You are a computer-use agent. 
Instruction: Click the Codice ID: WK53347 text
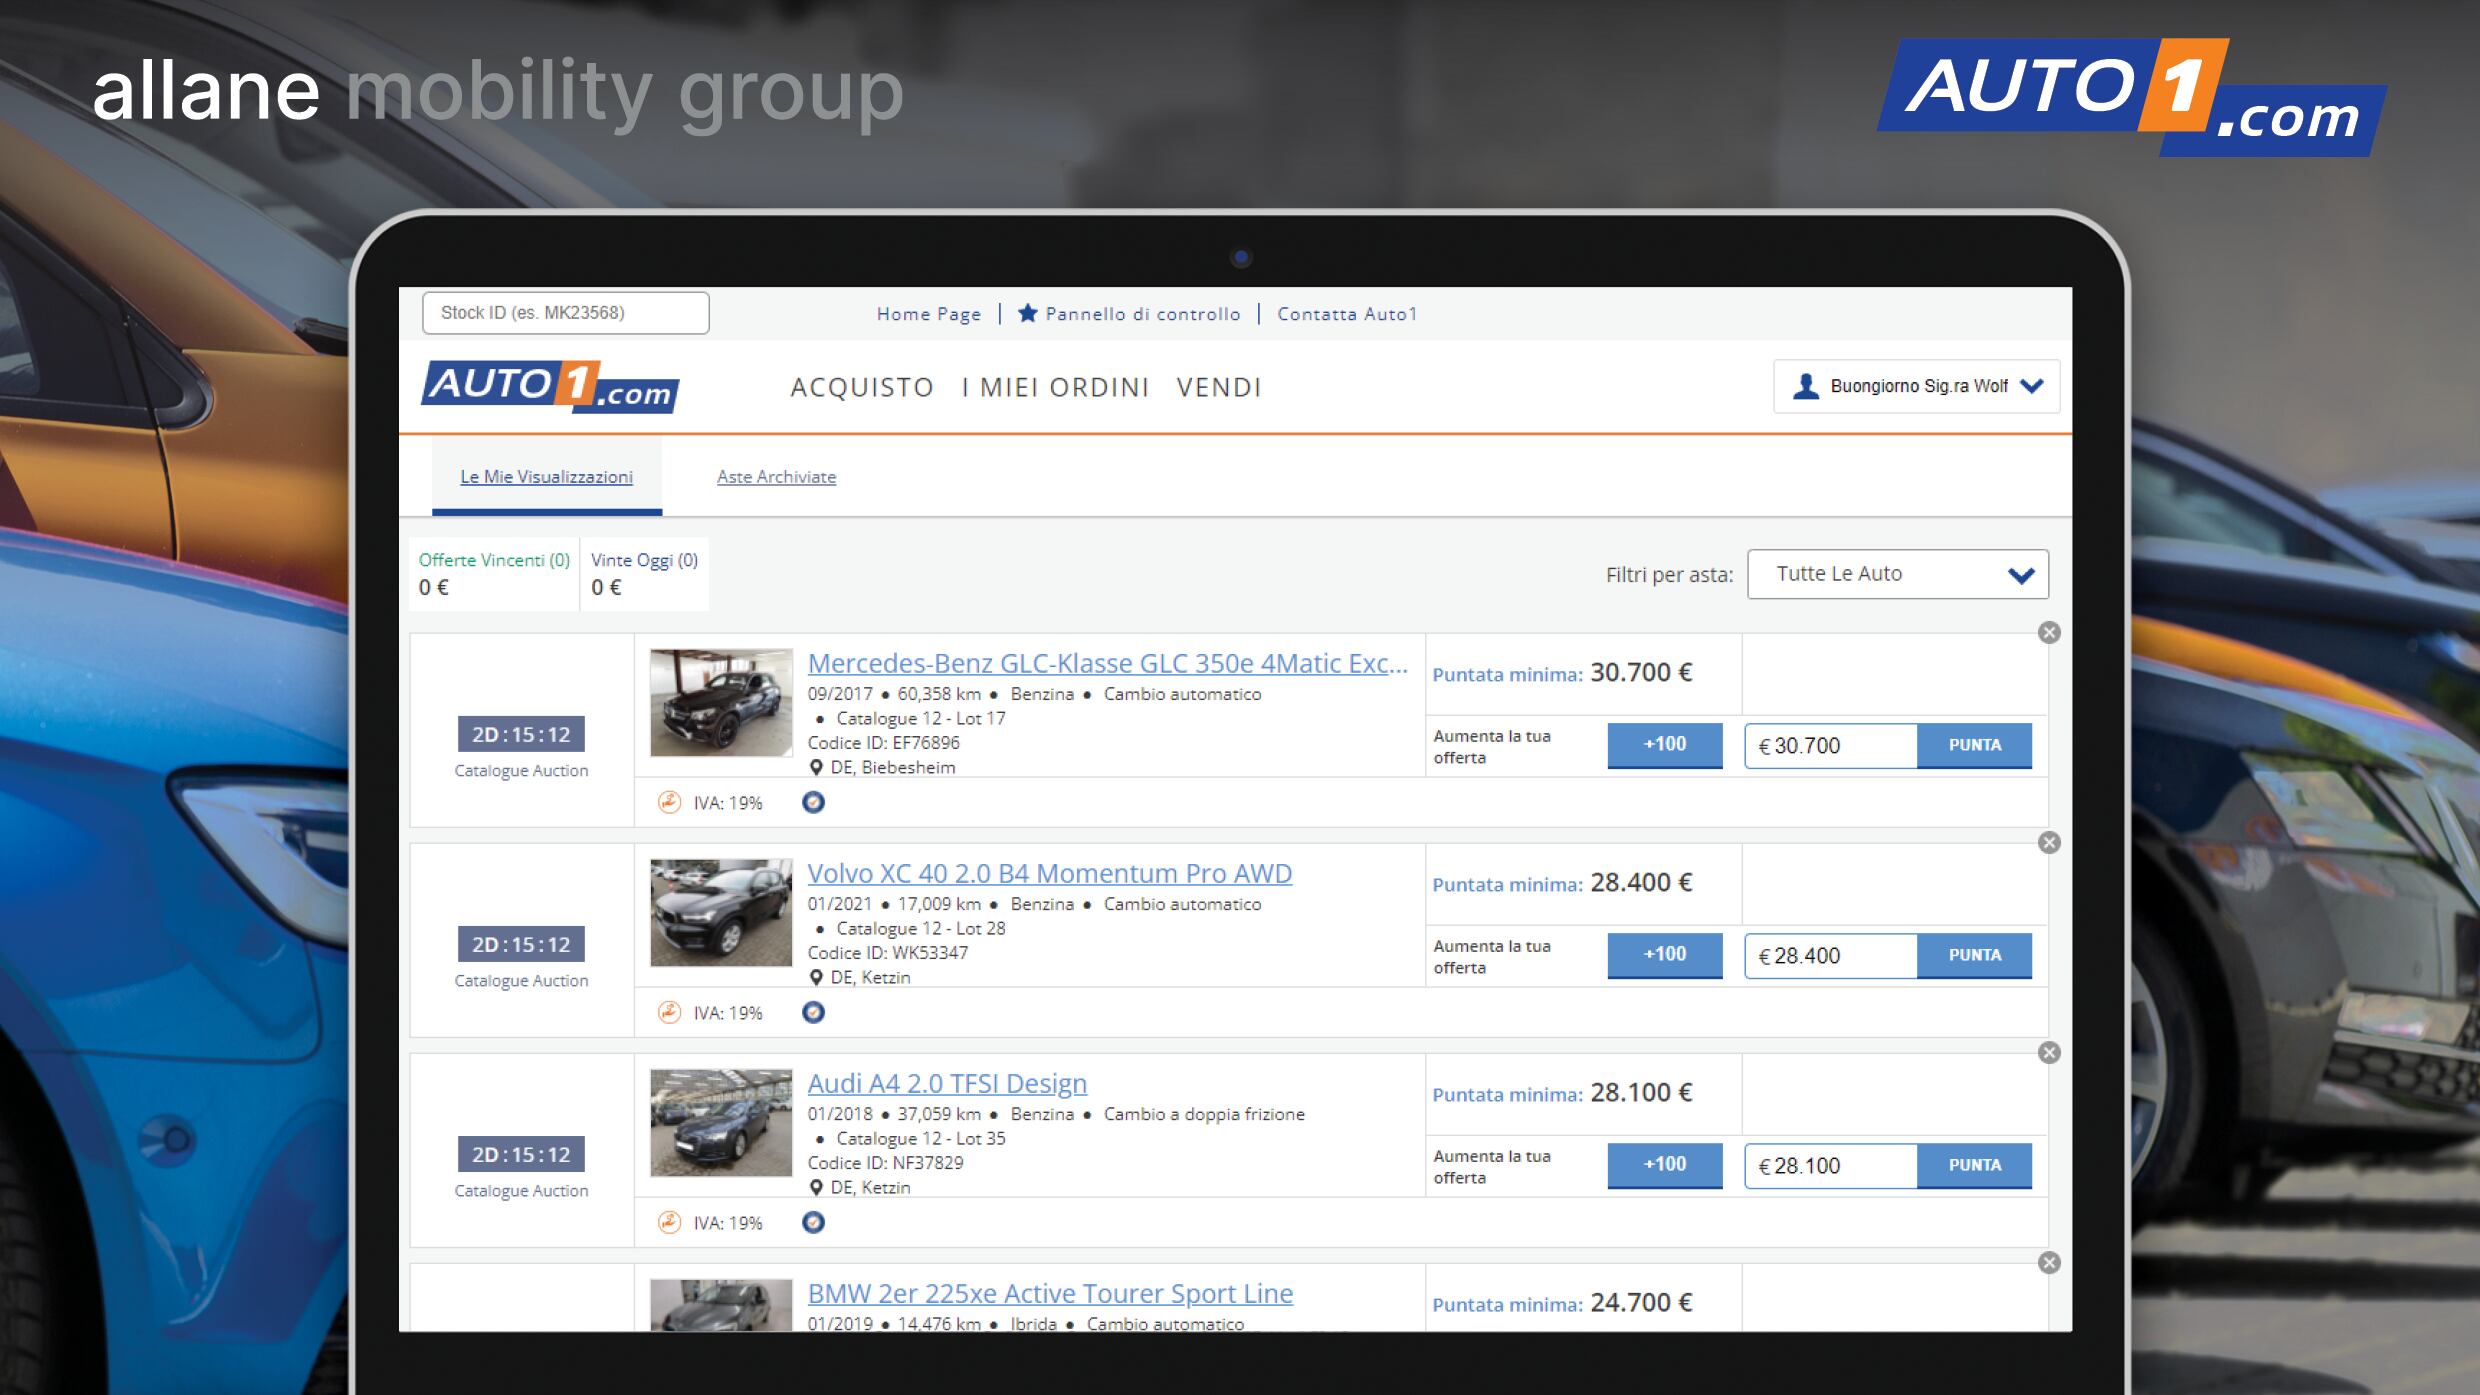887,952
